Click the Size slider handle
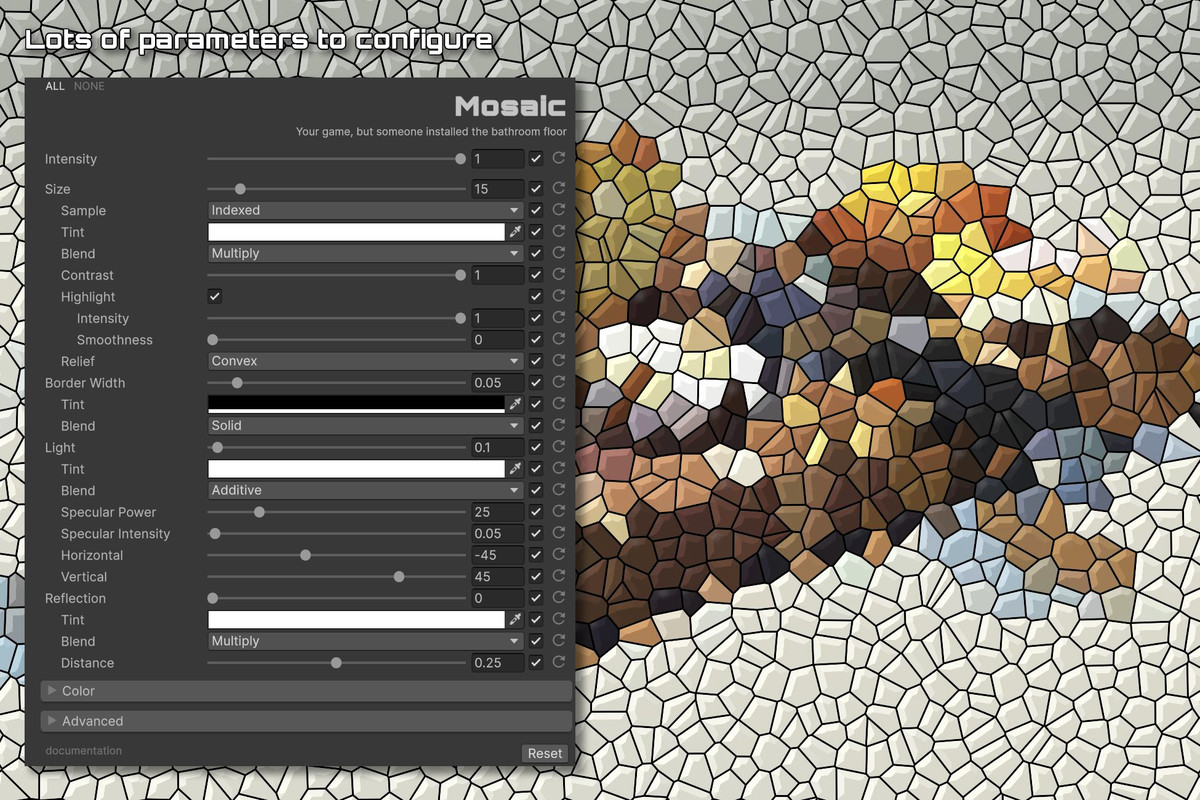The image size is (1200, 800). [x=240, y=188]
